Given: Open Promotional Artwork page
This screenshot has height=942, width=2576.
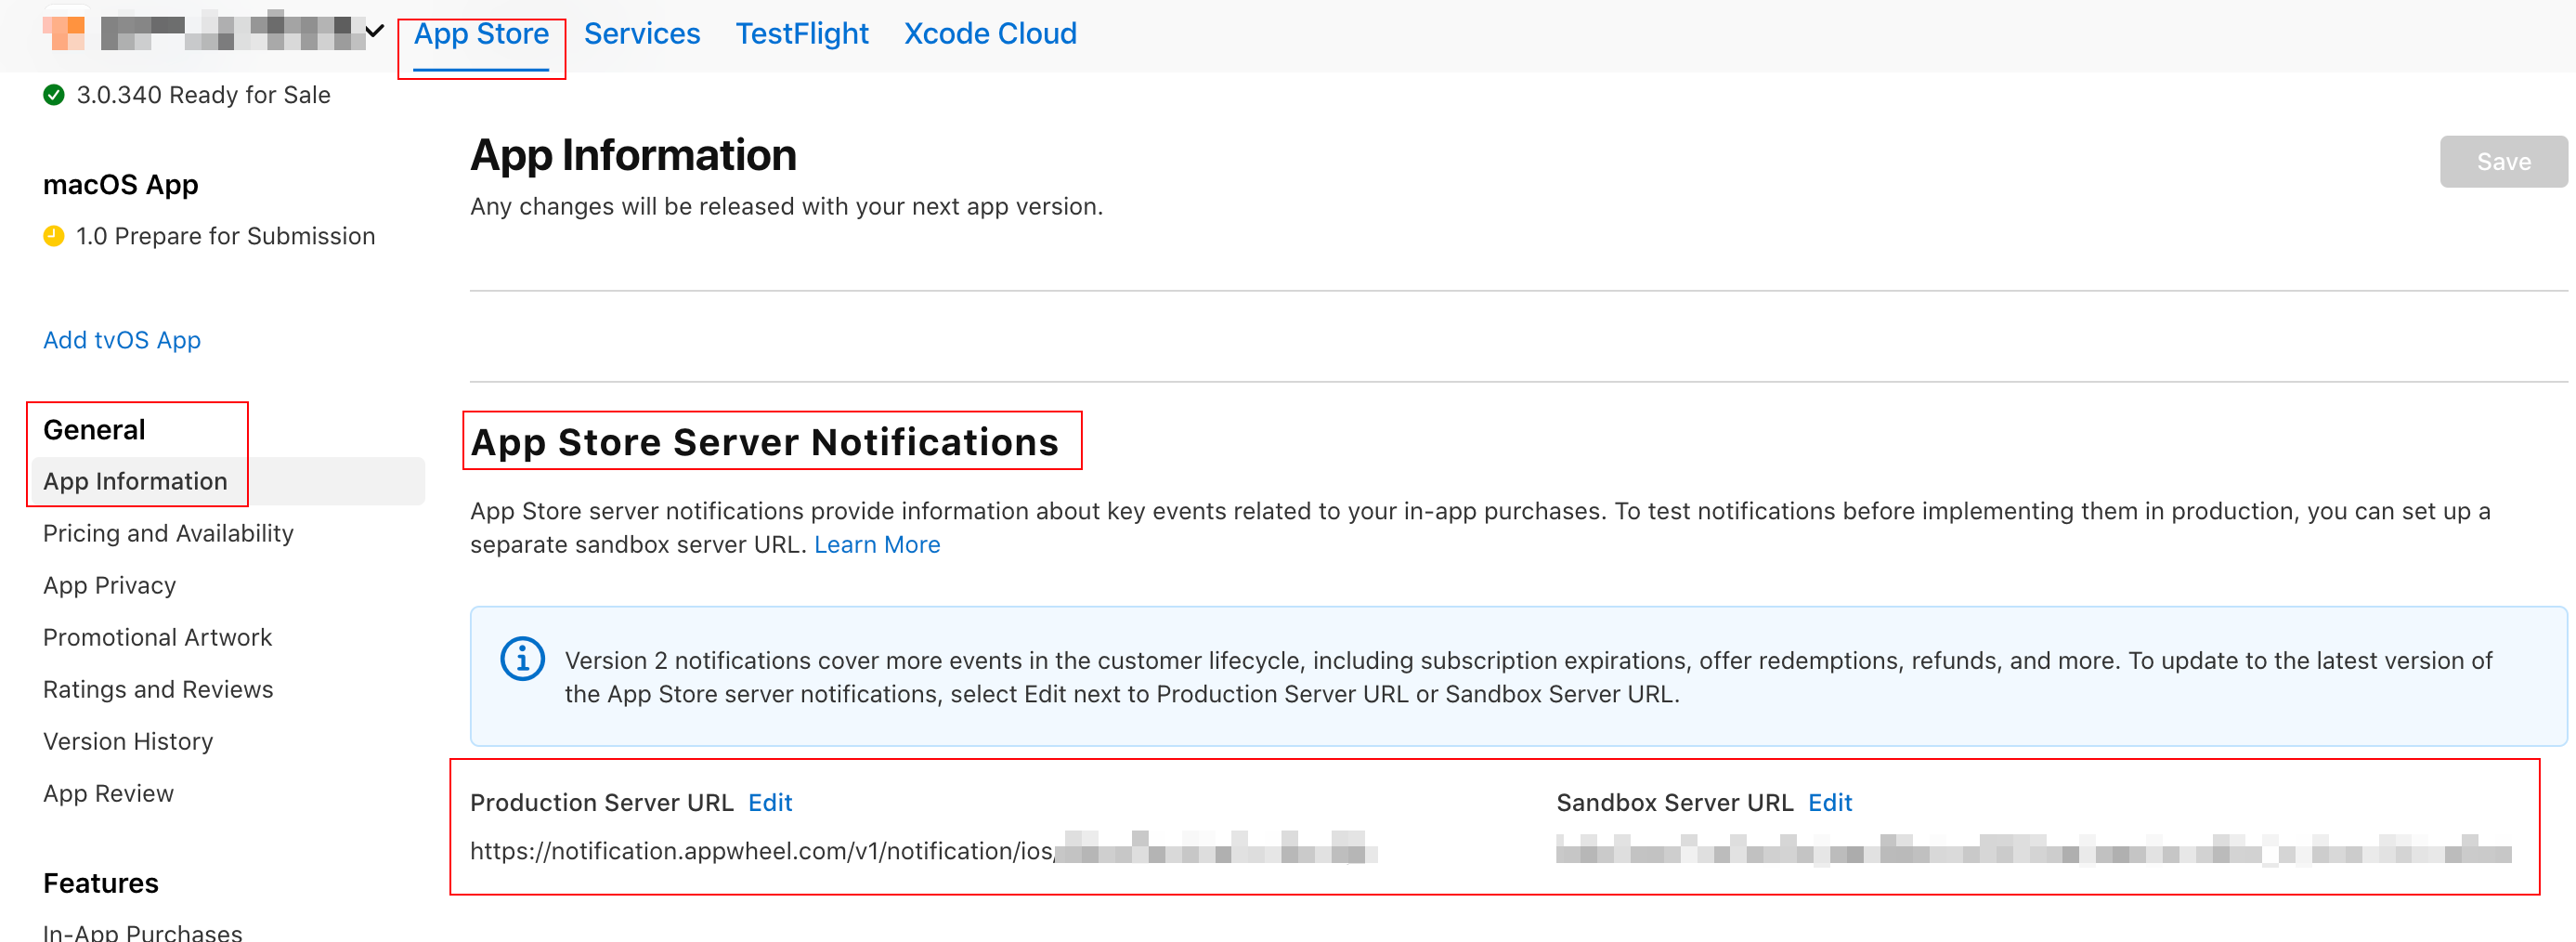Looking at the screenshot, I should (157, 638).
